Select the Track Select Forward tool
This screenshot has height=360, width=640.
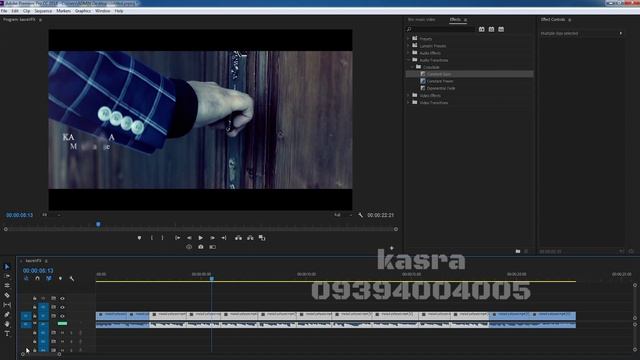(x=7, y=276)
